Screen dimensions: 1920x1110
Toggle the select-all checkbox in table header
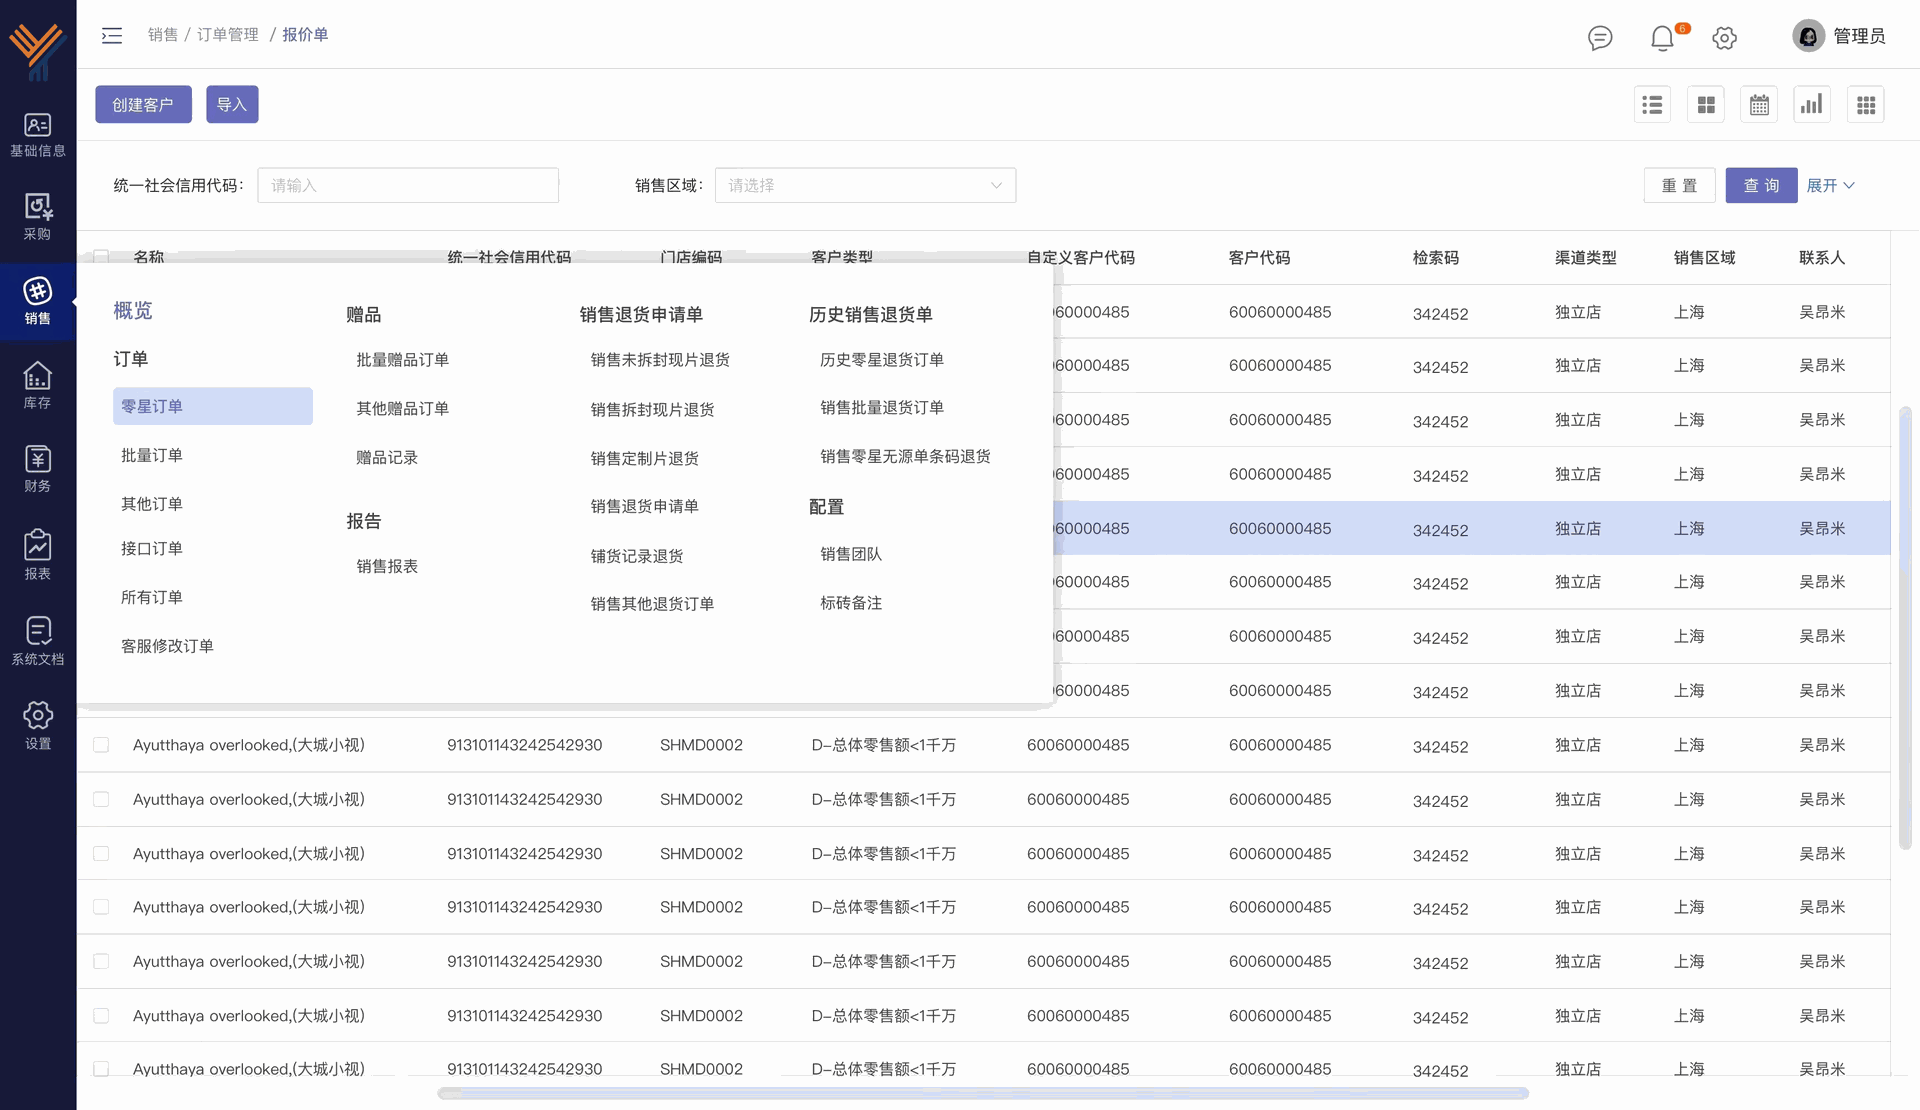point(101,256)
